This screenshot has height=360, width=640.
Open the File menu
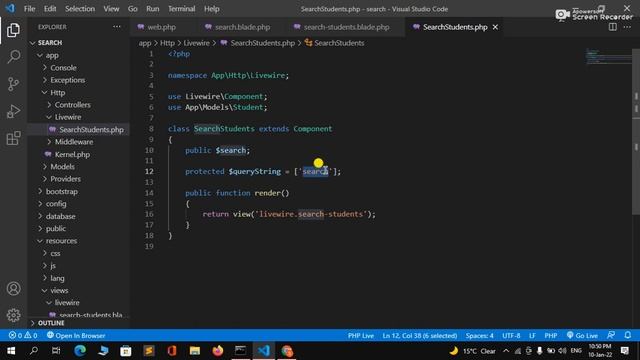click(29, 9)
